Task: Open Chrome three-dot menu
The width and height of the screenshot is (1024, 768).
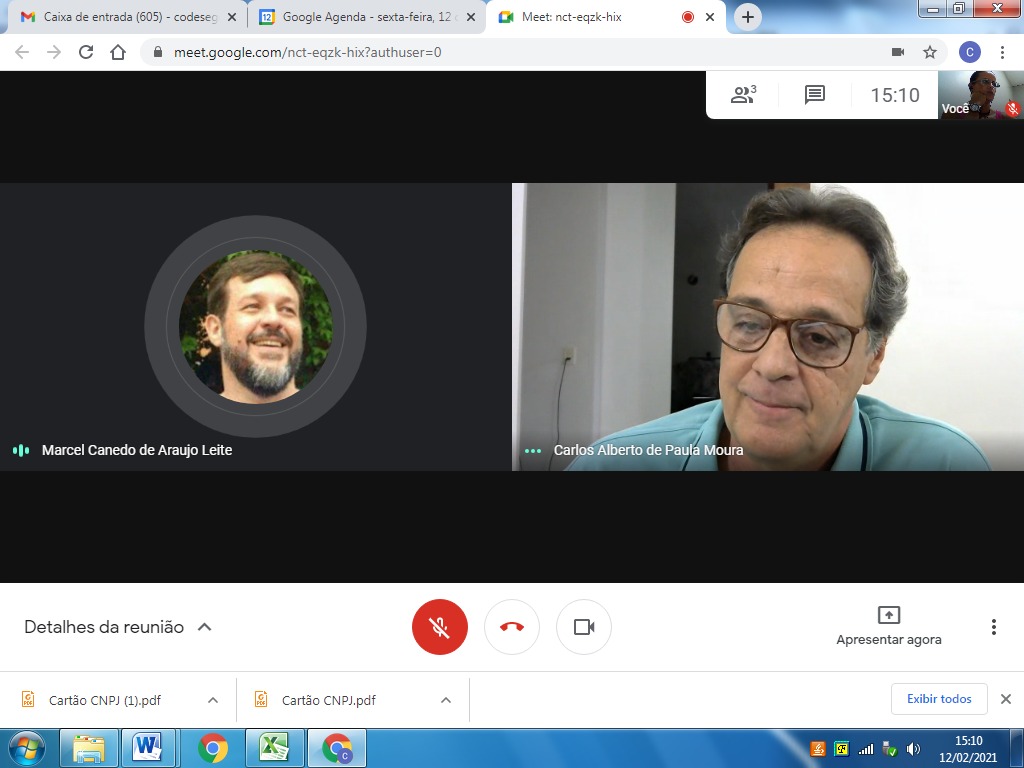Action: 1002,52
